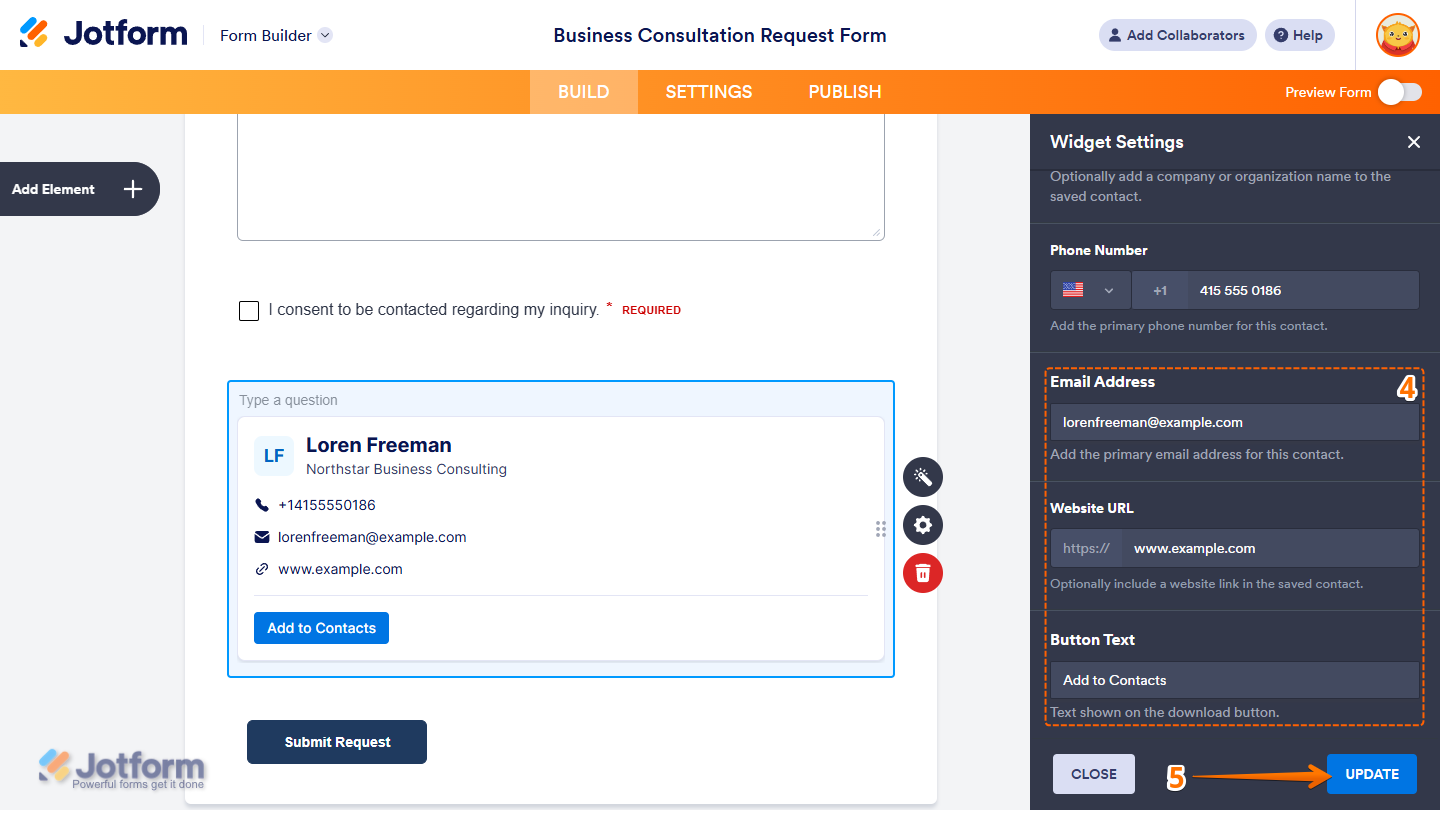Switch to the SETTINGS tab
This screenshot has width=1440, height=814.
click(x=709, y=92)
